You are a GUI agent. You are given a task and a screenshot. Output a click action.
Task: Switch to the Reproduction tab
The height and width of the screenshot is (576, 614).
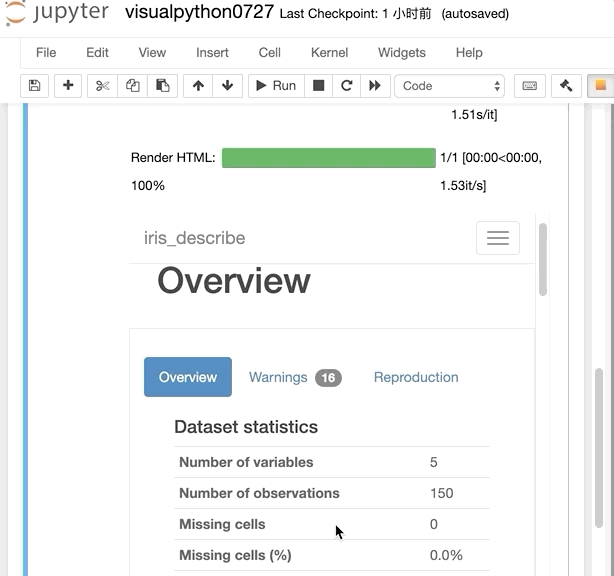416,377
